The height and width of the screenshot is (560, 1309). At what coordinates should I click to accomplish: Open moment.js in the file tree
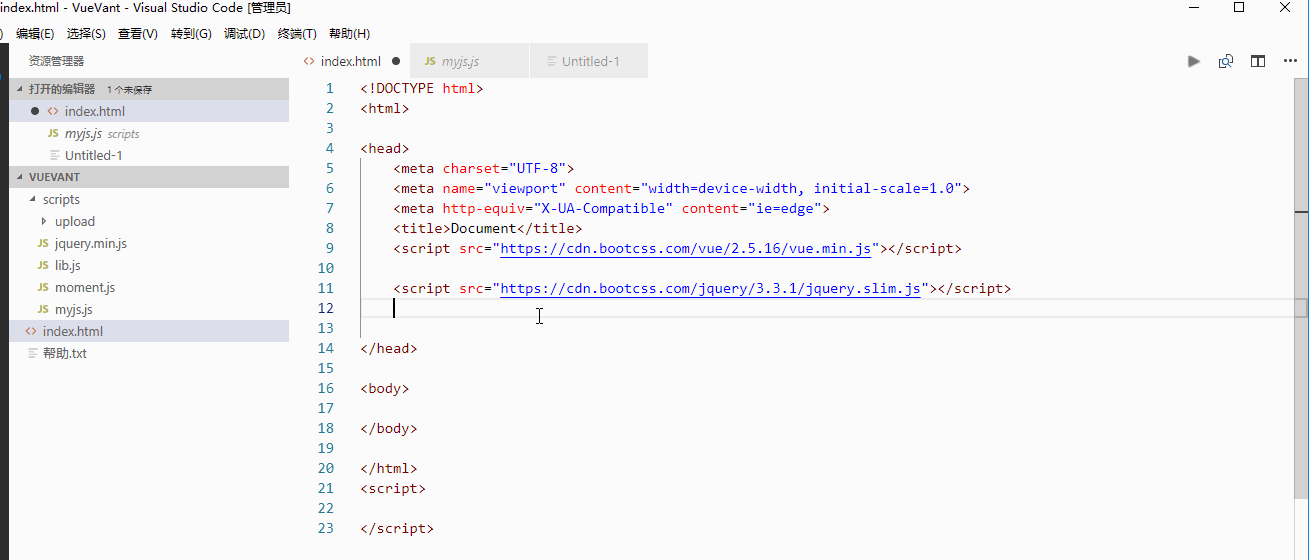(149, 287)
